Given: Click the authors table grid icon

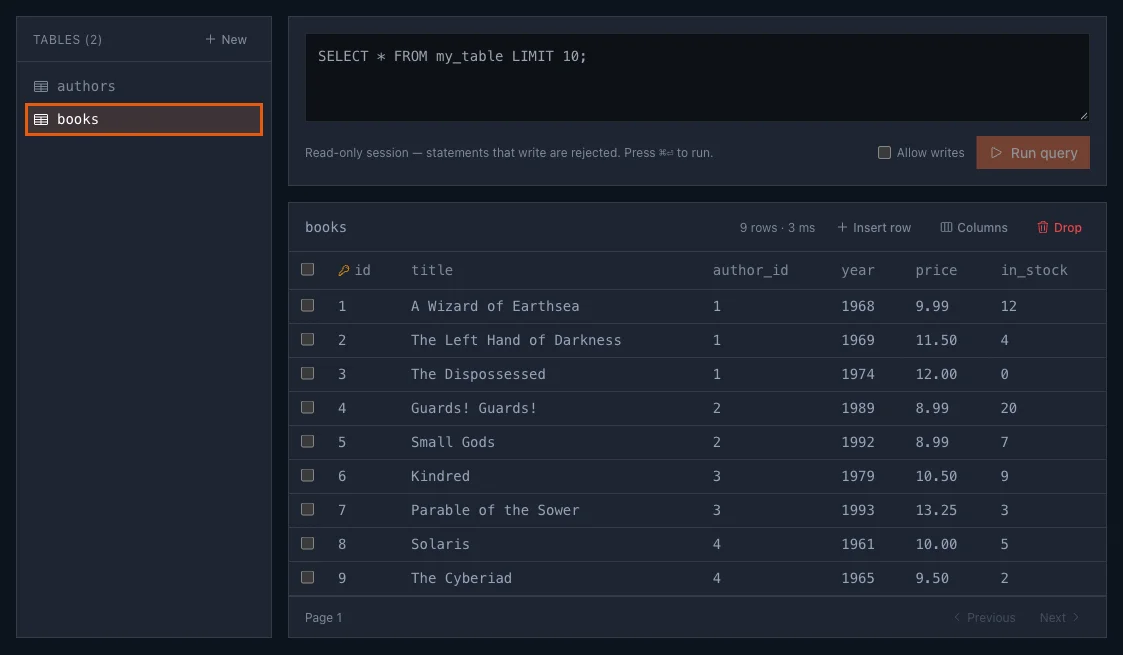Looking at the screenshot, I should (x=41, y=87).
